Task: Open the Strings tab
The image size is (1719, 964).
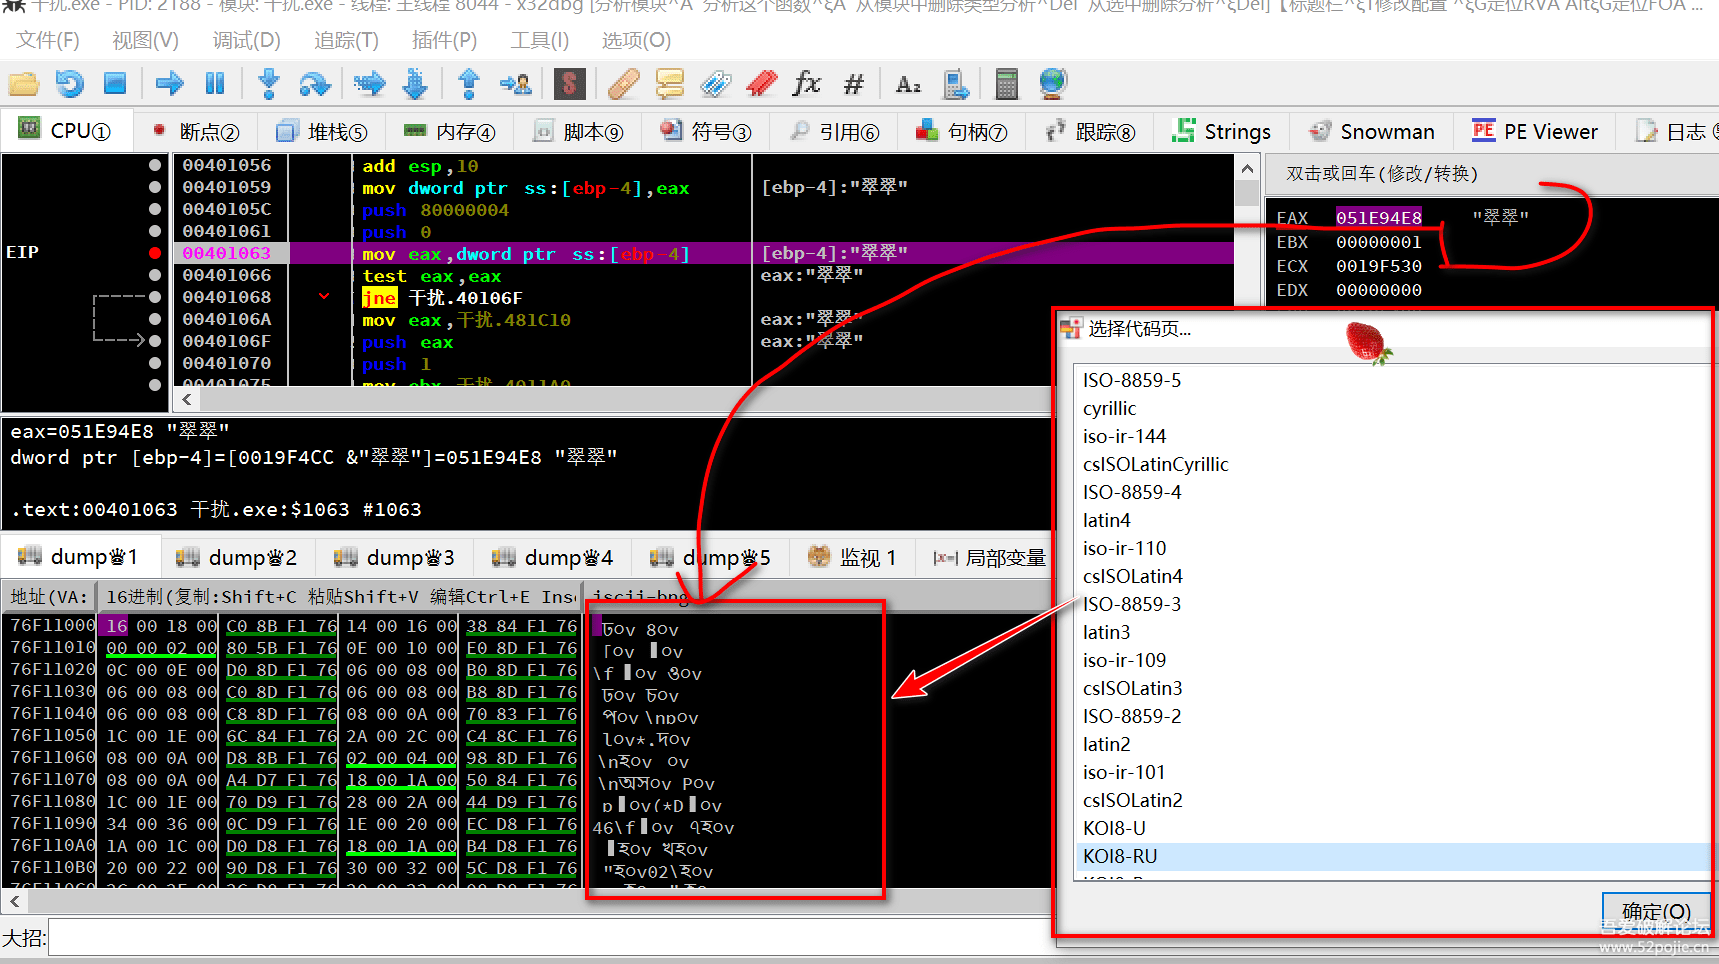Action: pyautogui.click(x=1222, y=131)
